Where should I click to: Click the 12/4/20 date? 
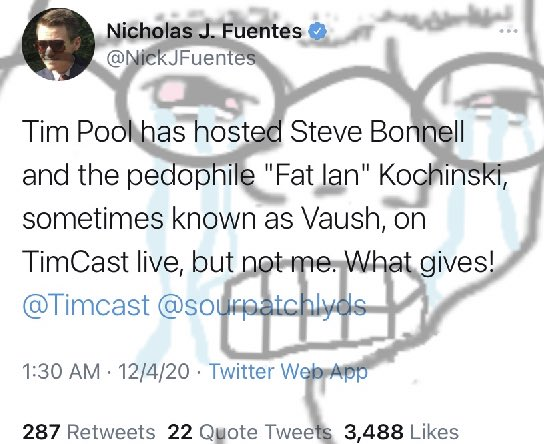(154, 372)
